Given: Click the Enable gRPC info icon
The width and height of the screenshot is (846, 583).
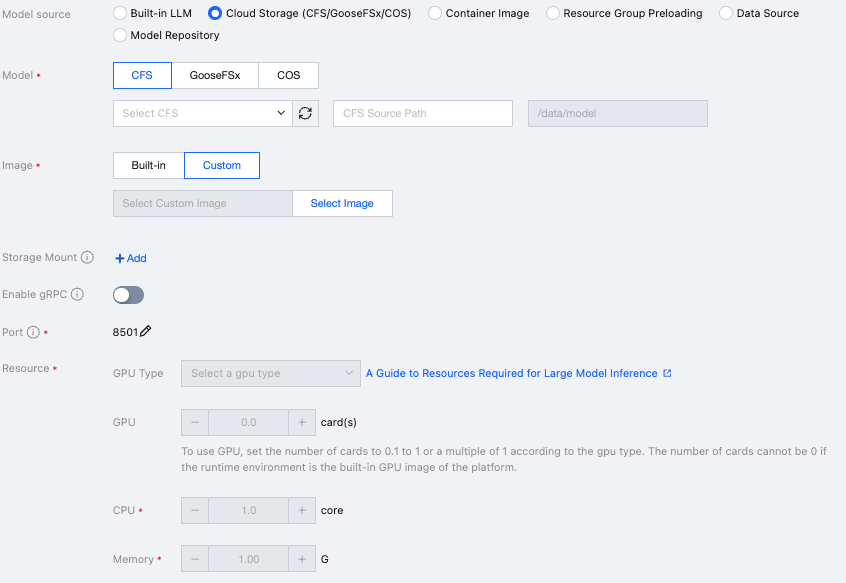Looking at the screenshot, I should (77, 295).
